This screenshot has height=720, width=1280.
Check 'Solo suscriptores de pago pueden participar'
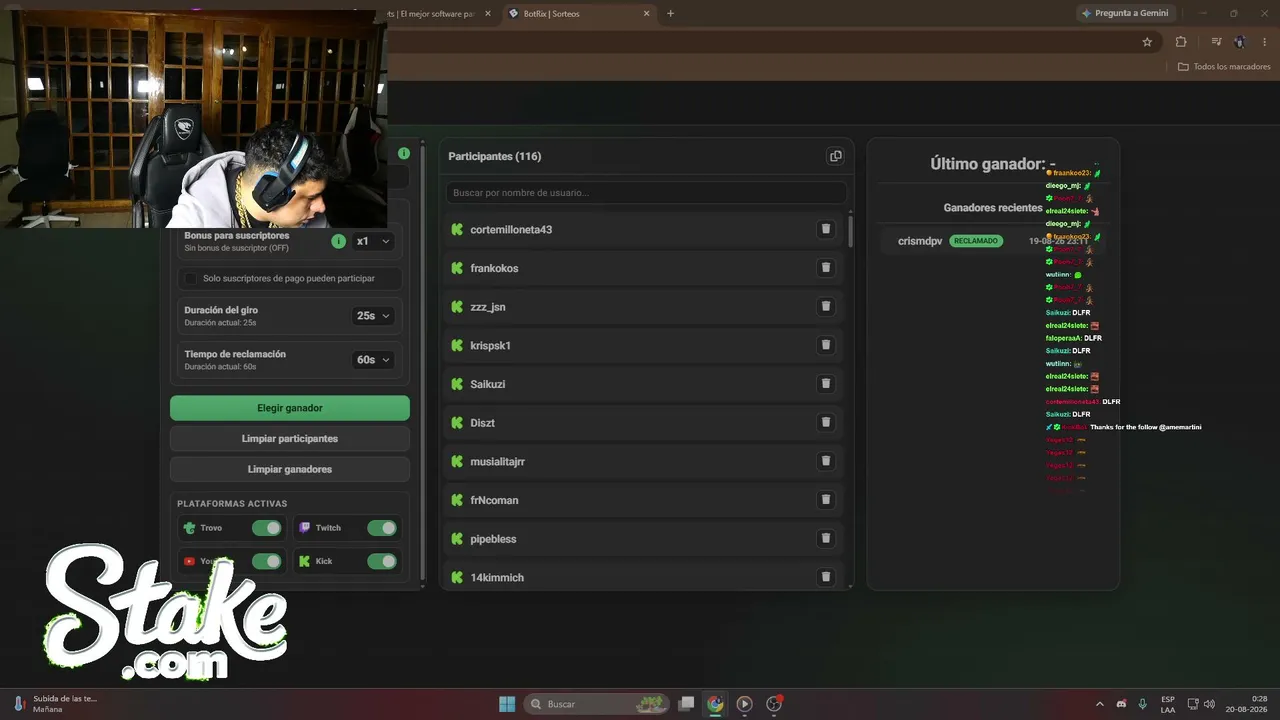[x=191, y=278]
